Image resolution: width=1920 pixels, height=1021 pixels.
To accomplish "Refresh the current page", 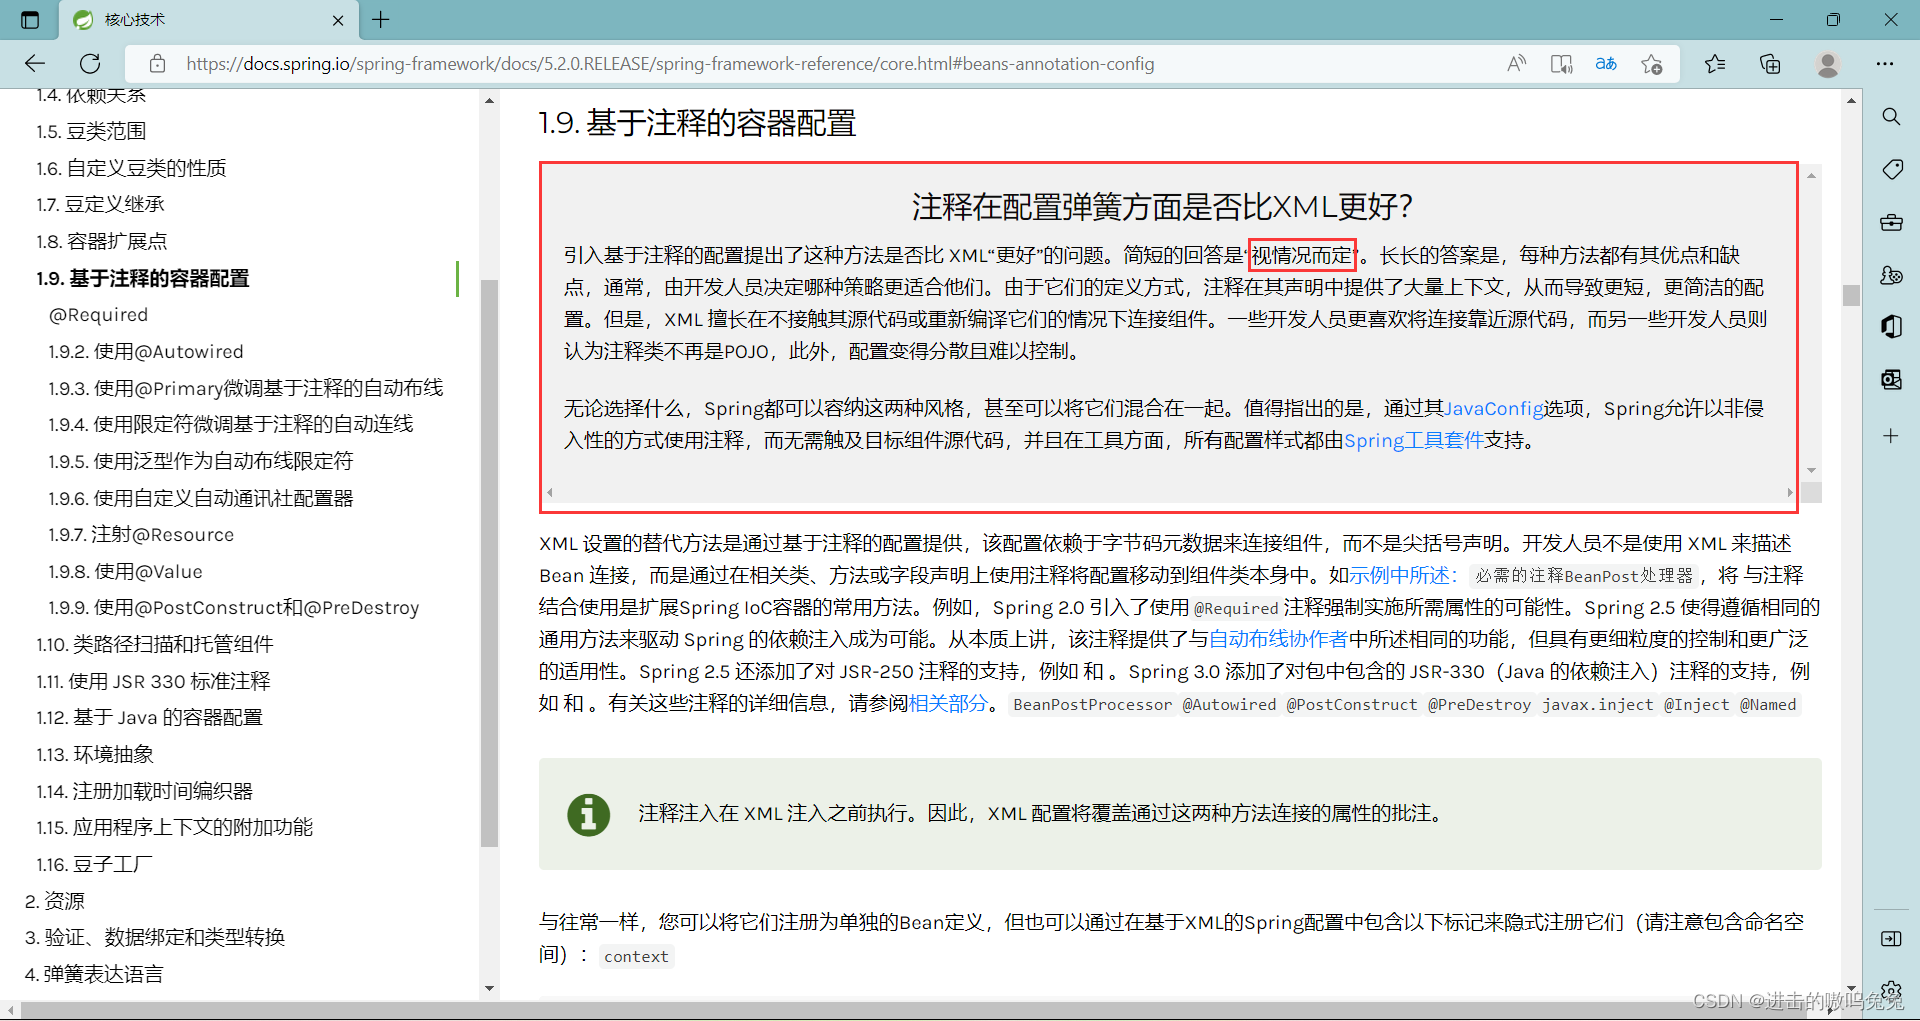I will [x=90, y=64].
